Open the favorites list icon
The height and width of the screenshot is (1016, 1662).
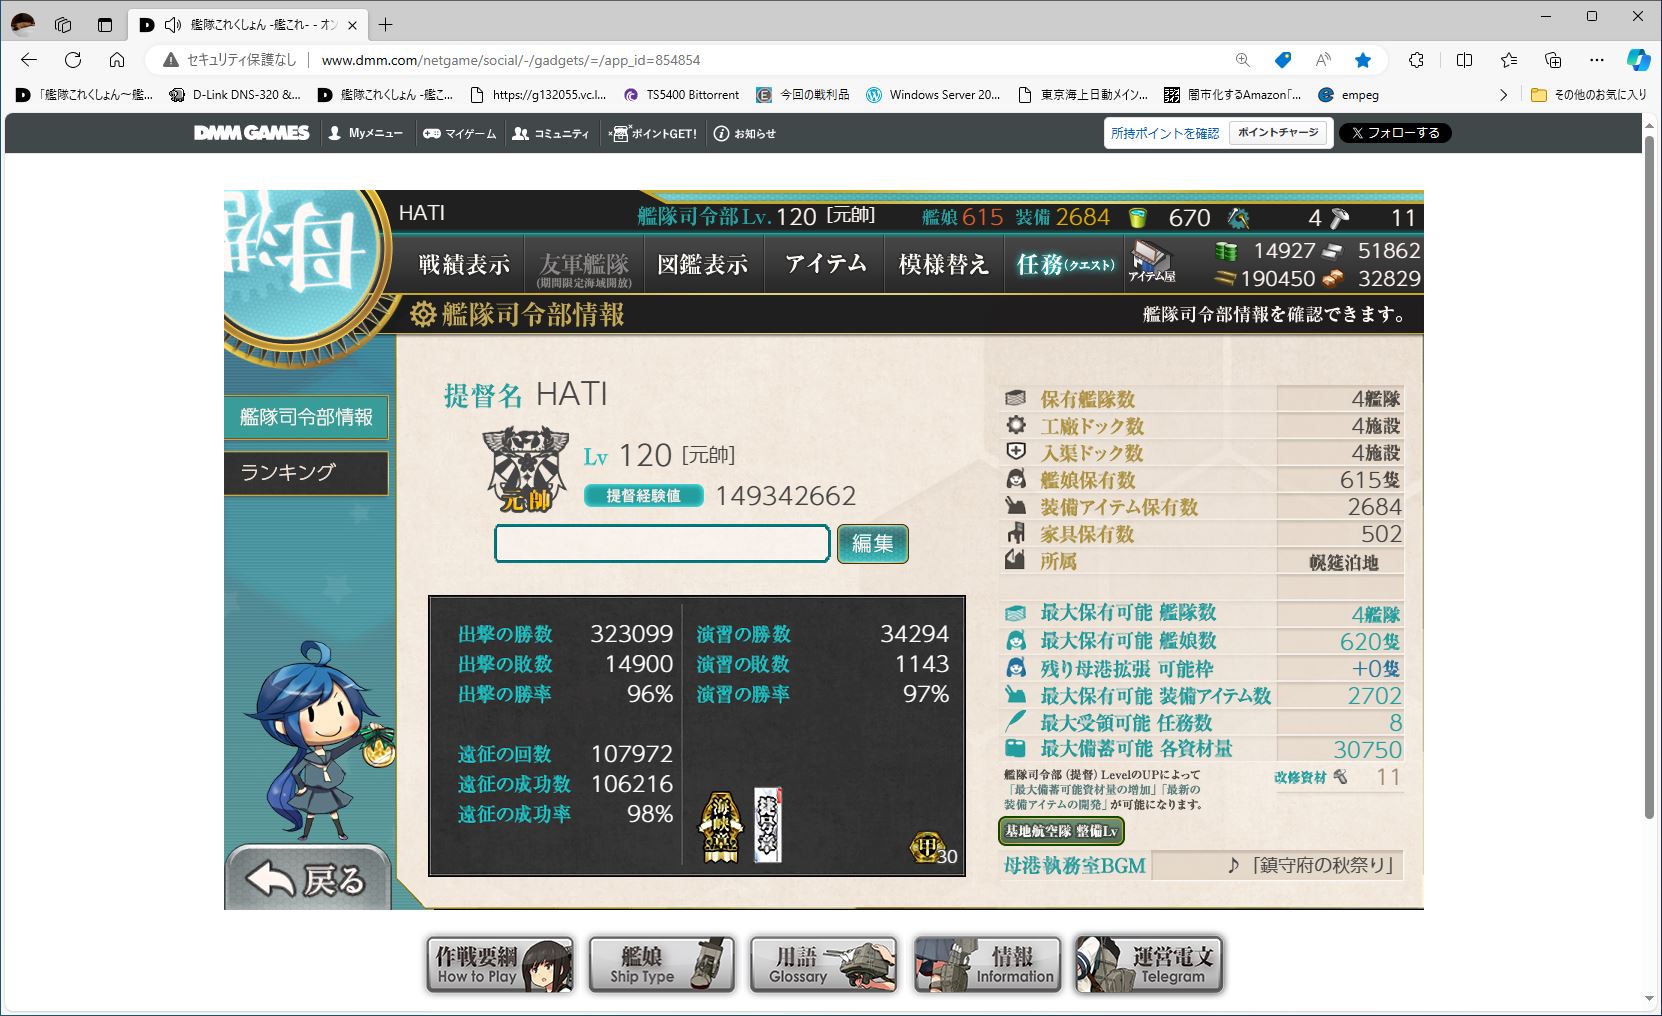click(x=1509, y=60)
